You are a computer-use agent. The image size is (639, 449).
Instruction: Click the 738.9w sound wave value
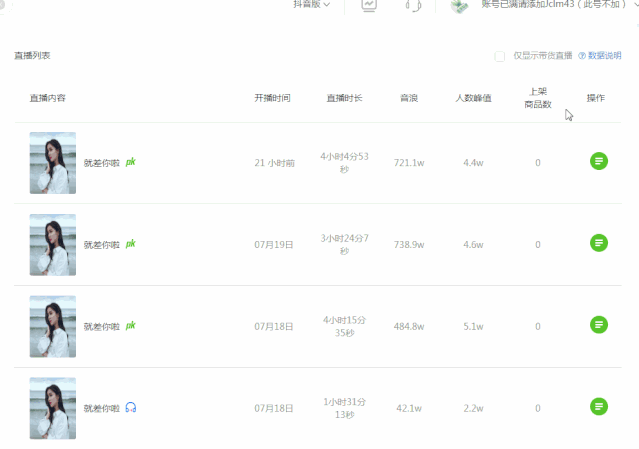click(409, 245)
